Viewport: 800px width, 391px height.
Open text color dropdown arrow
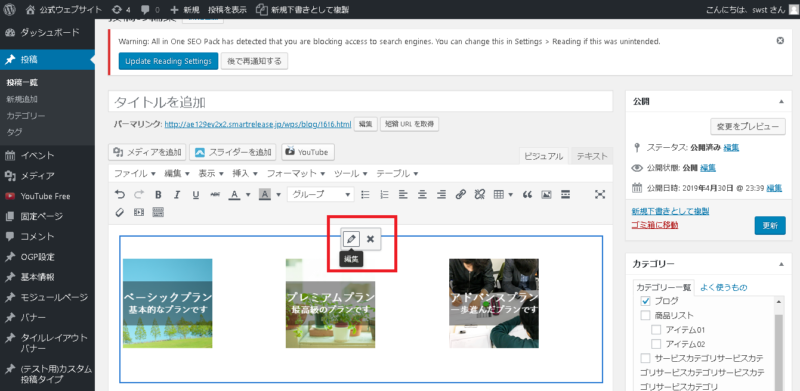point(248,194)
